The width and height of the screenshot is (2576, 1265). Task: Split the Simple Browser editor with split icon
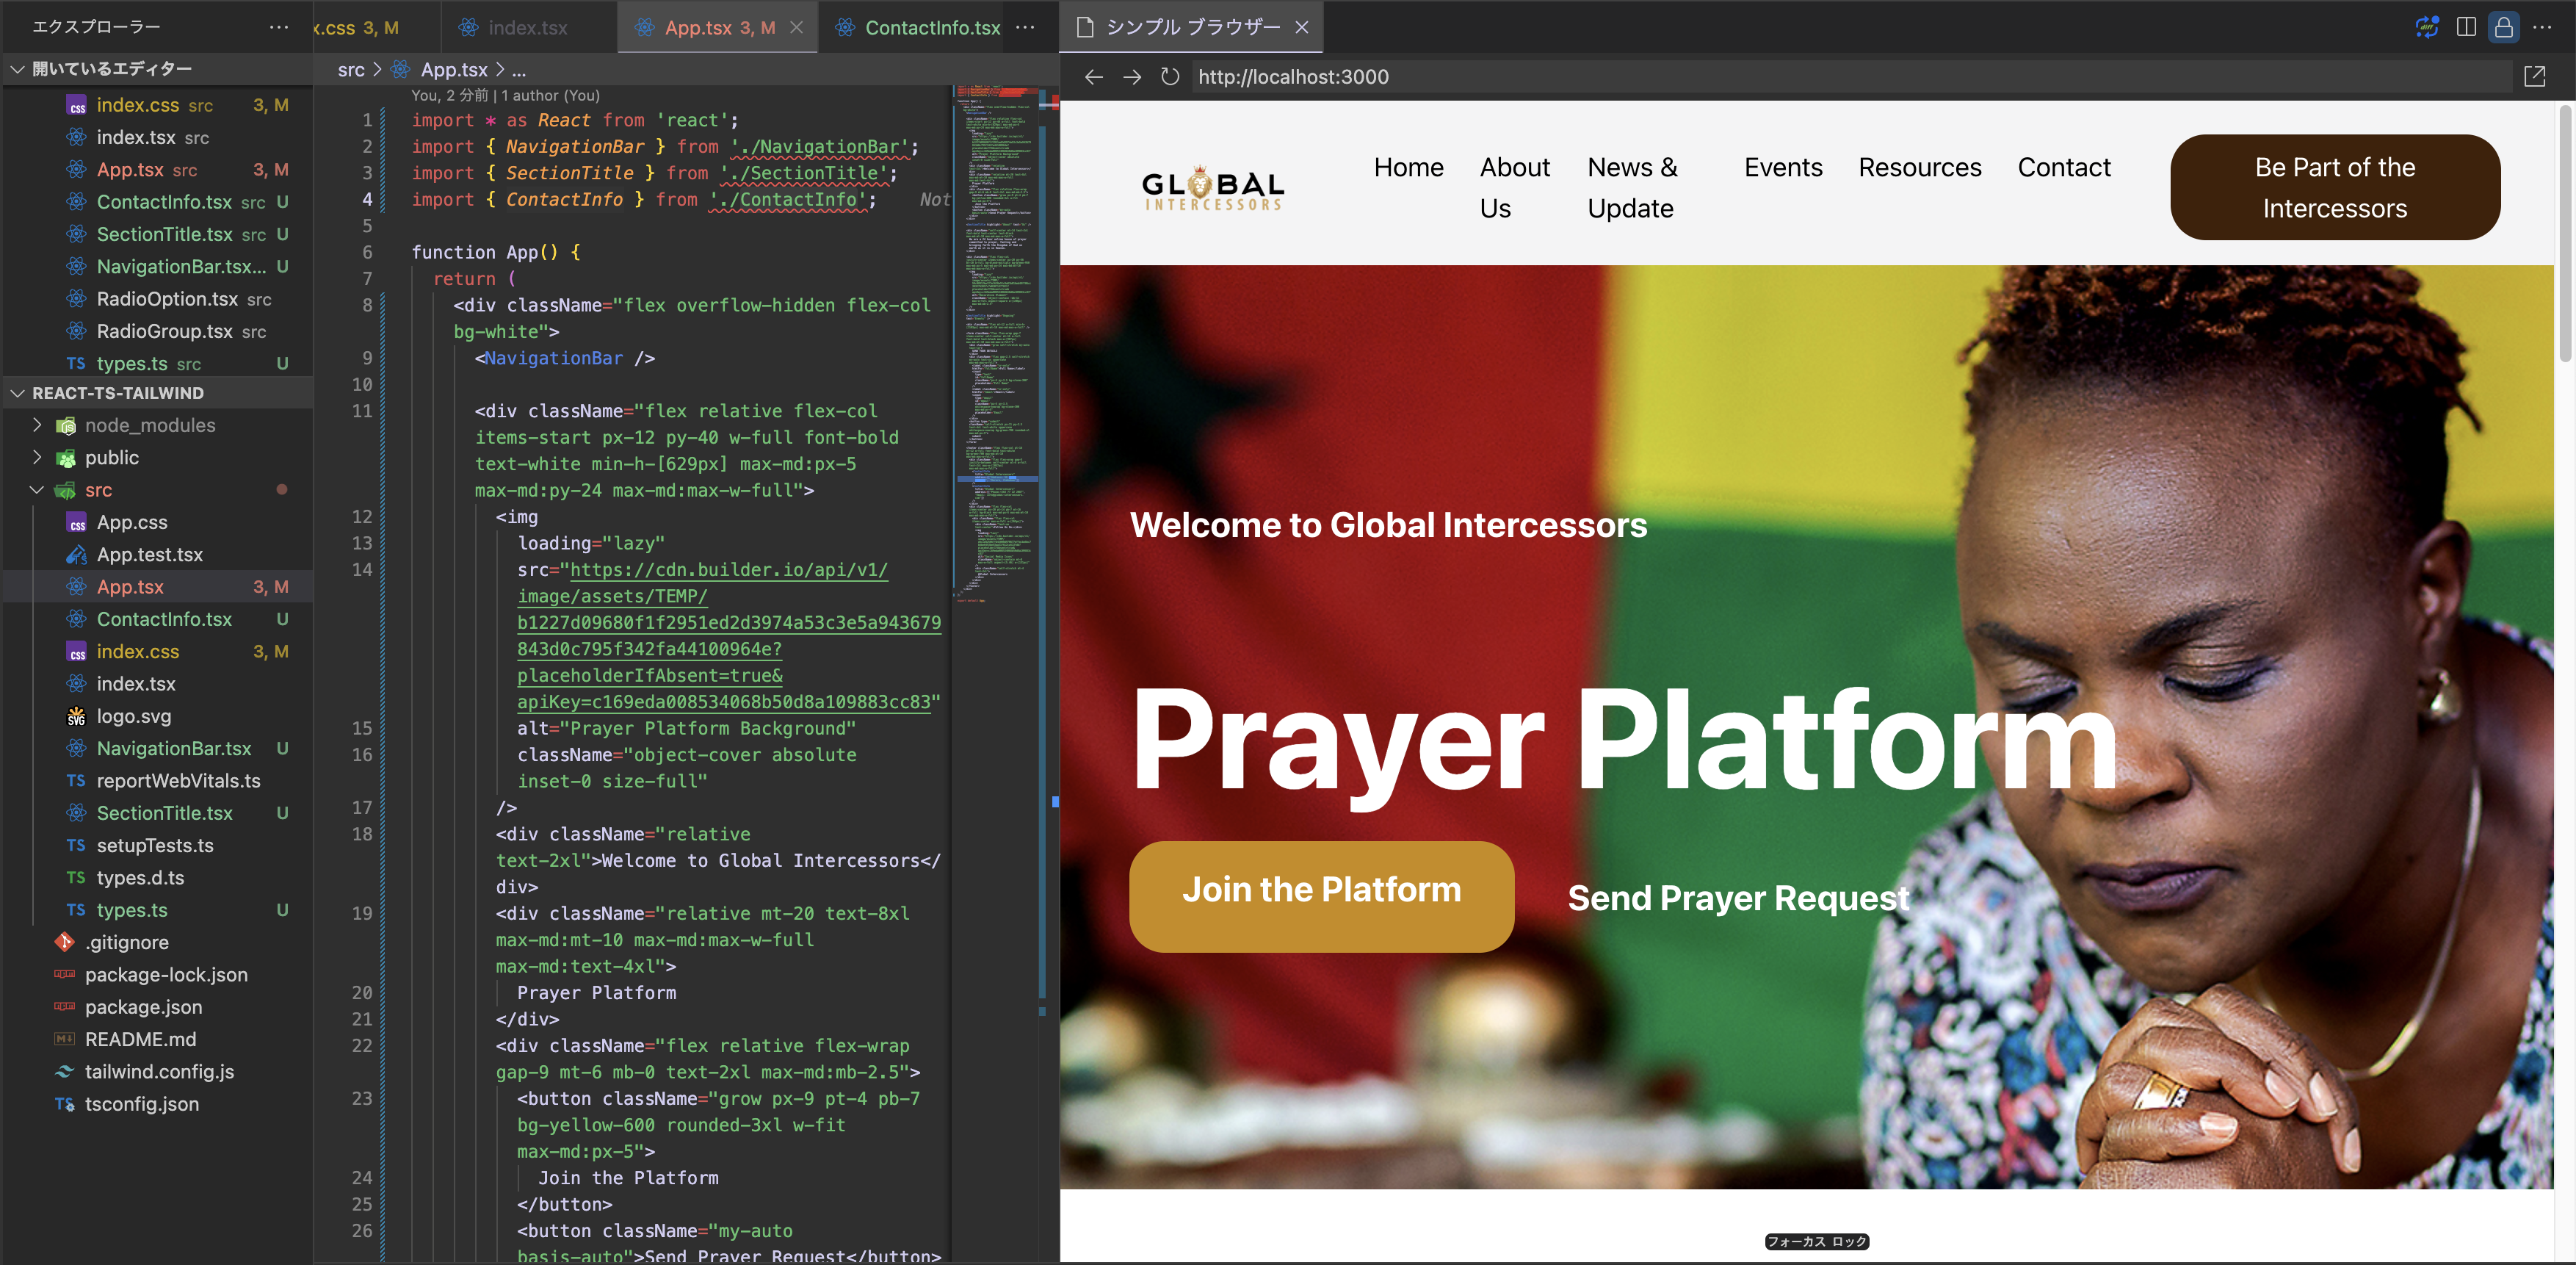pyautogui.click(x=2466, y=27)
